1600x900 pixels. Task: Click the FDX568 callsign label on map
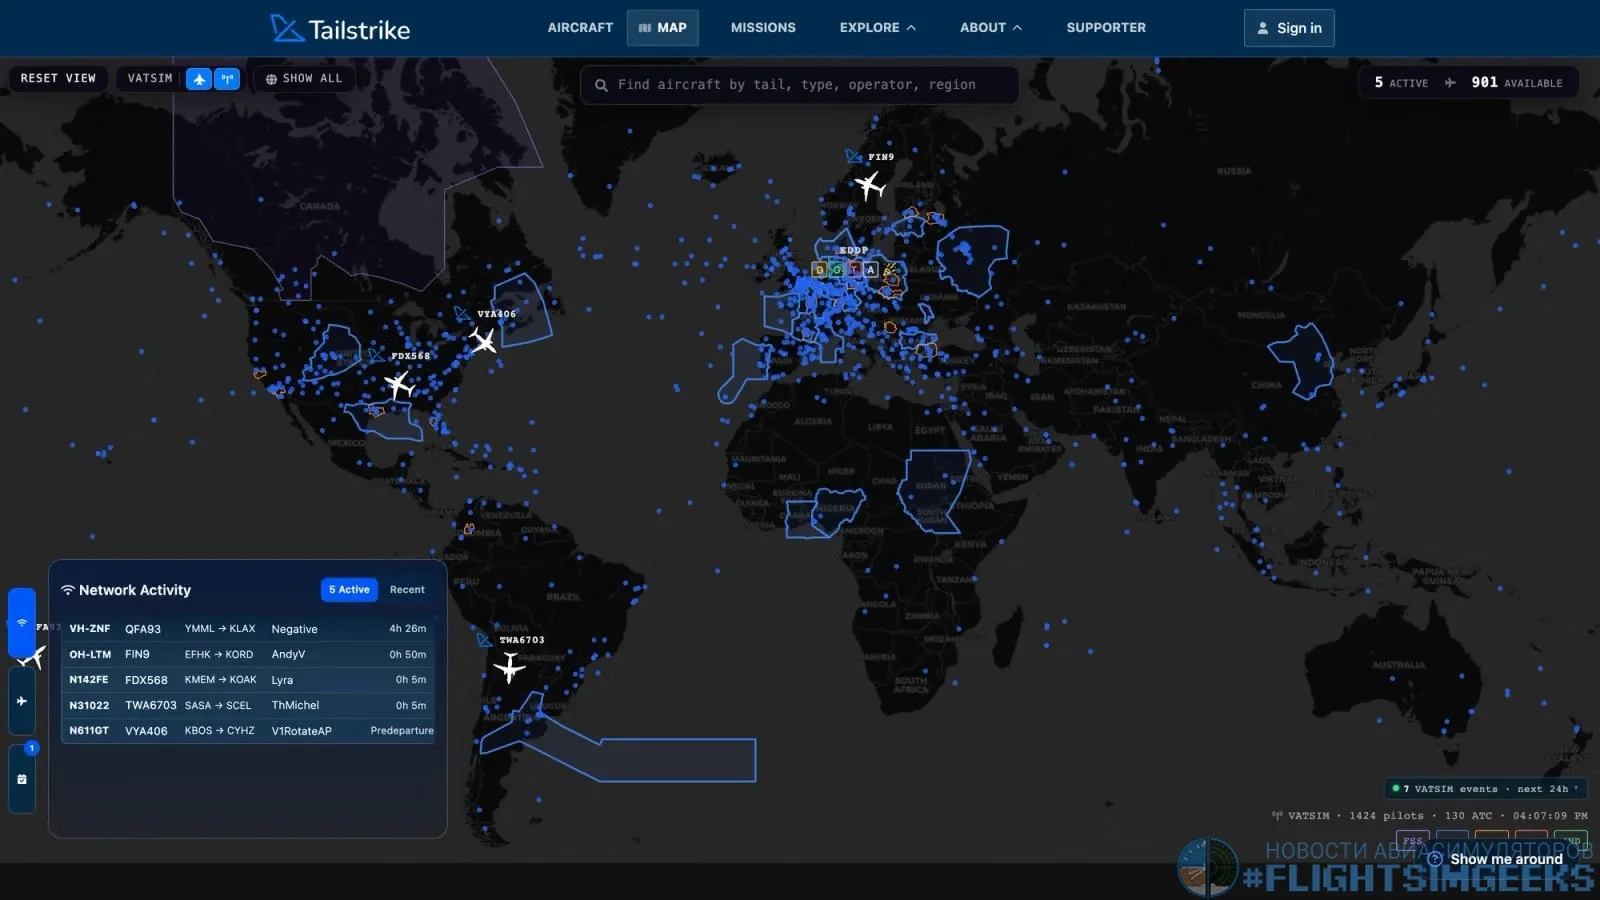[x=410, y=356]
